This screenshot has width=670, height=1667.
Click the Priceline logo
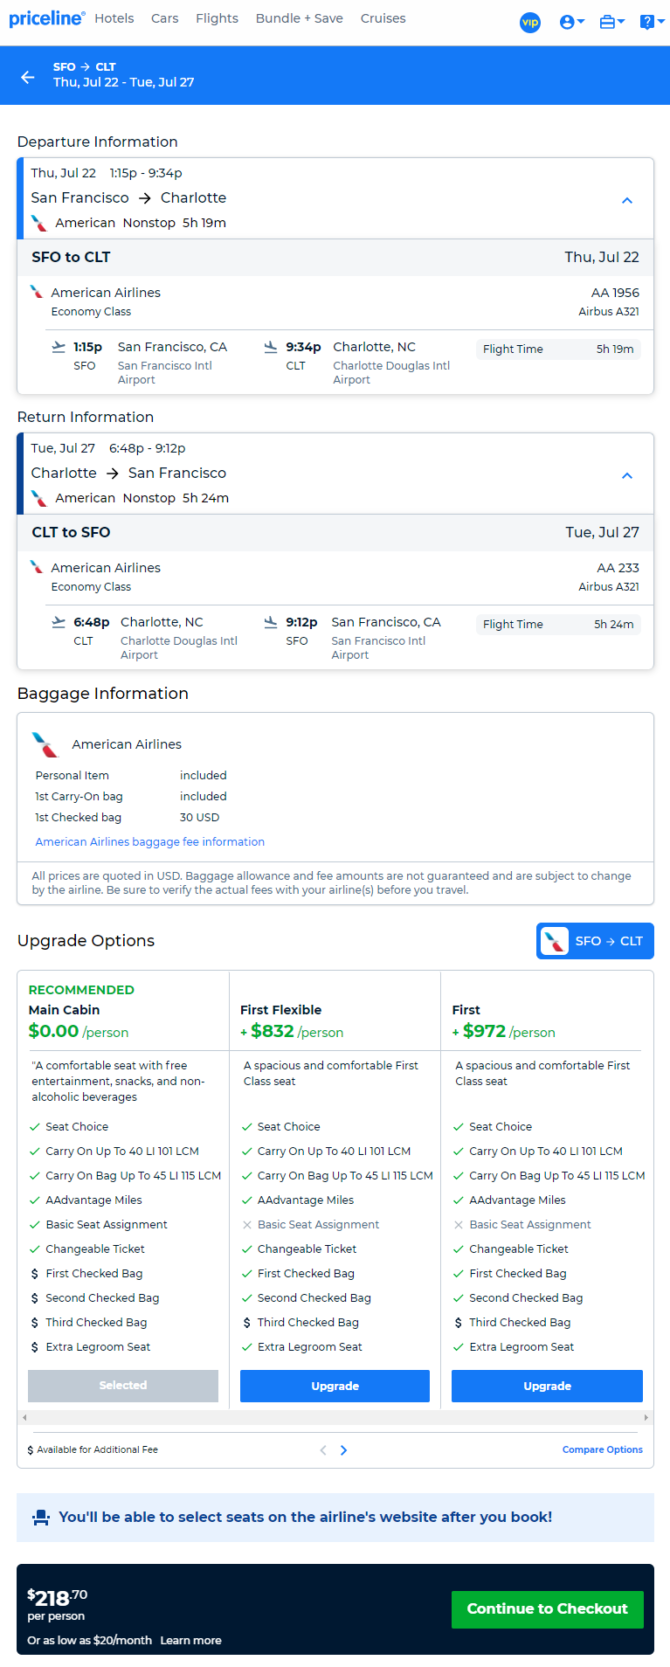tap(47, 19)
